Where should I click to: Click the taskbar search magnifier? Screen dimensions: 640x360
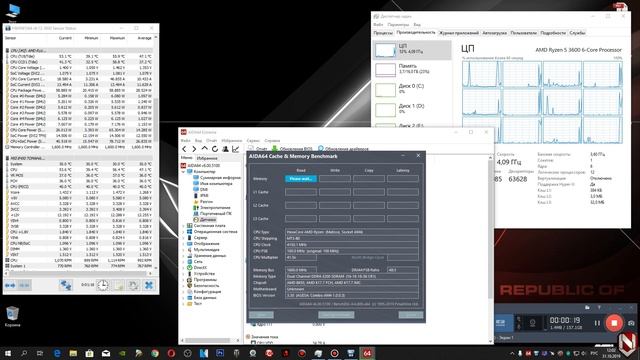click(24, 353)
